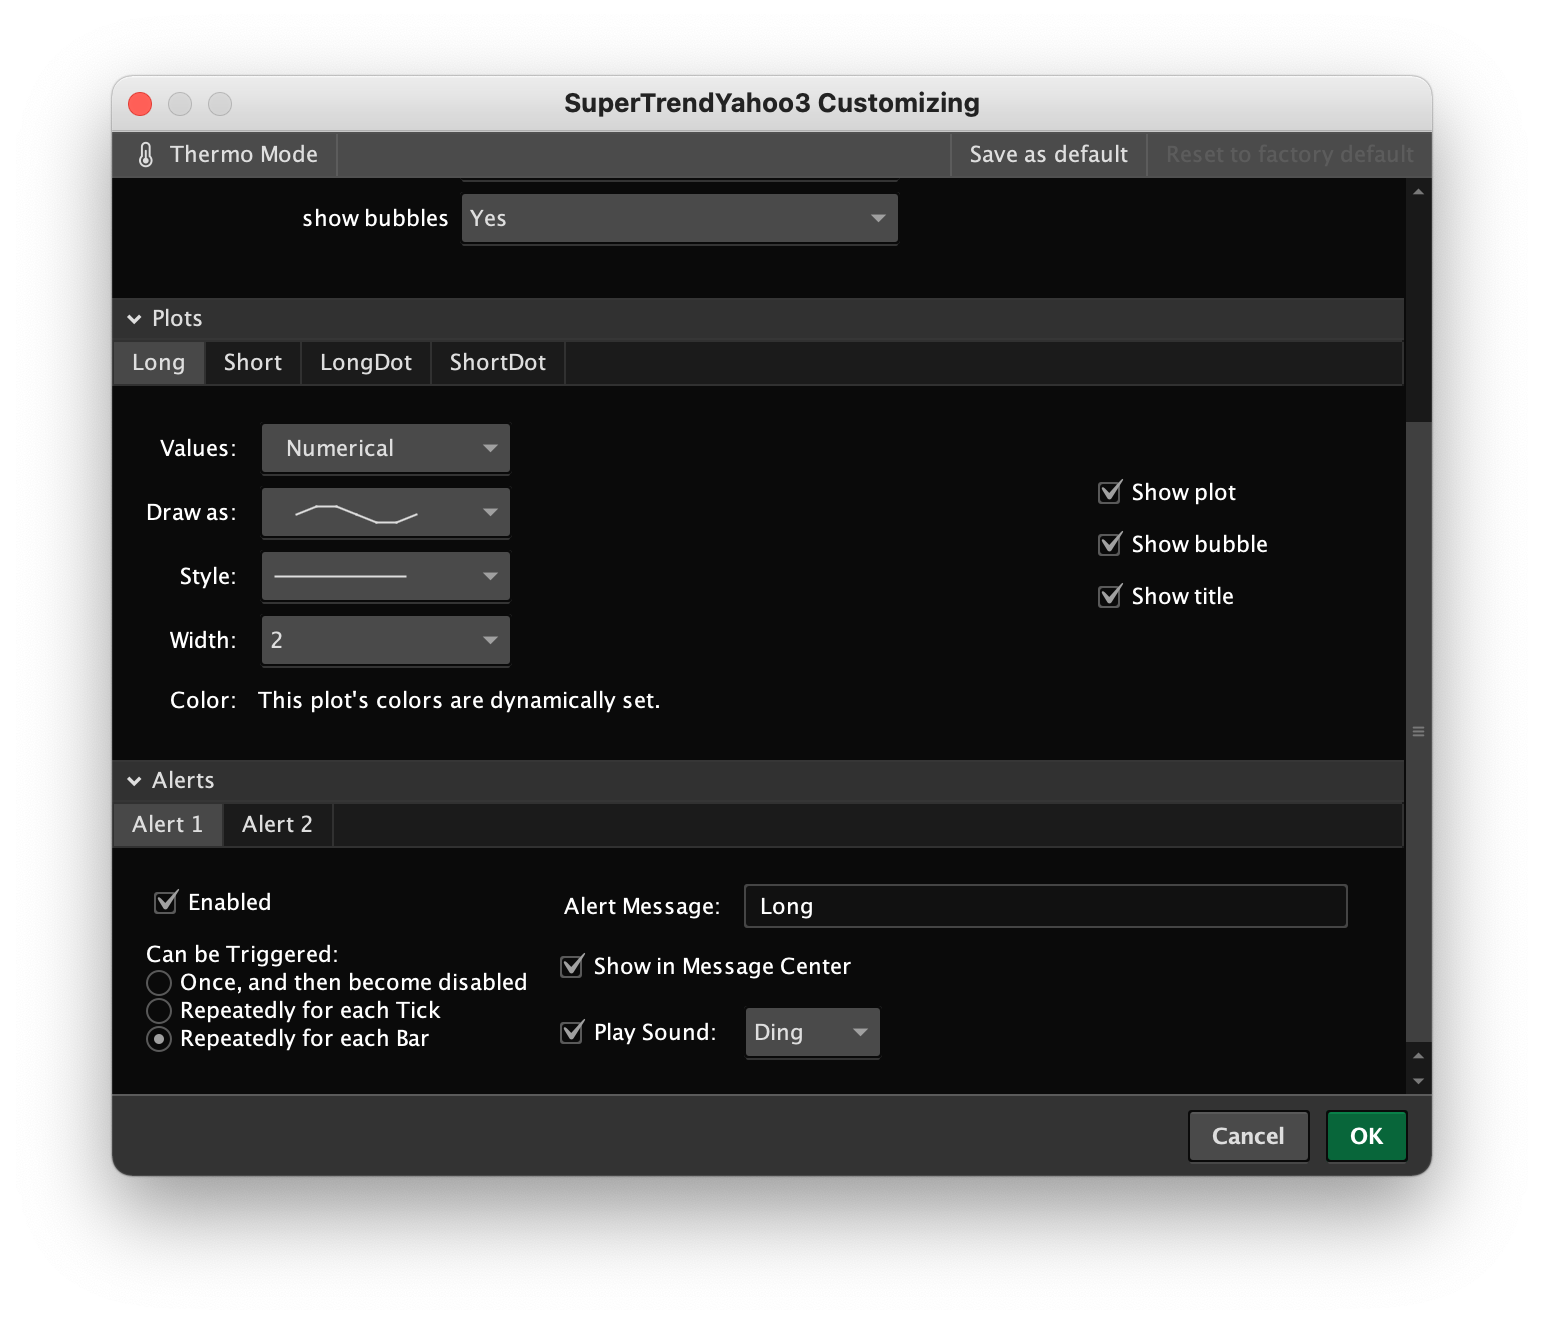Click the Alert Message text field
The height and width of the screenshot is (1324, 1544).
coord(1045,907)
